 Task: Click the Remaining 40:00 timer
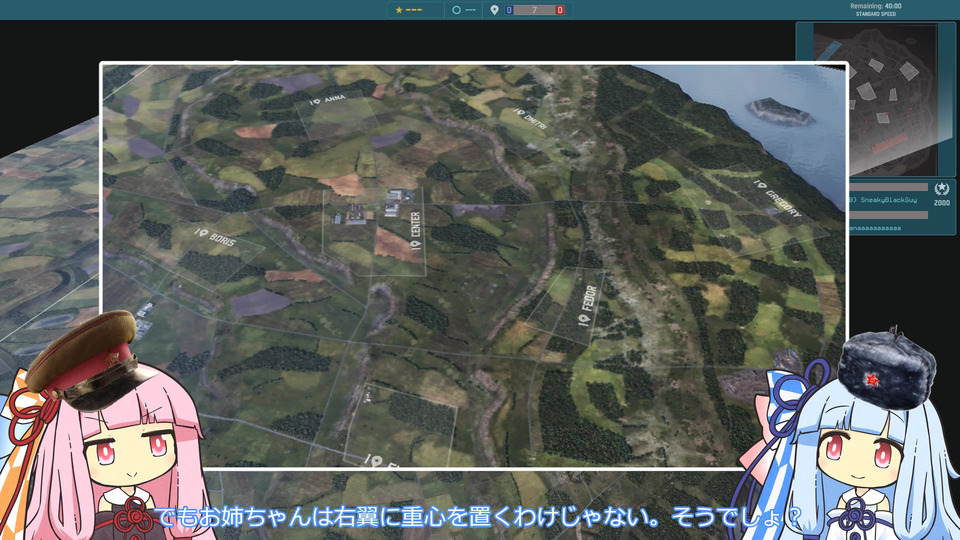(x=876, y=6)
